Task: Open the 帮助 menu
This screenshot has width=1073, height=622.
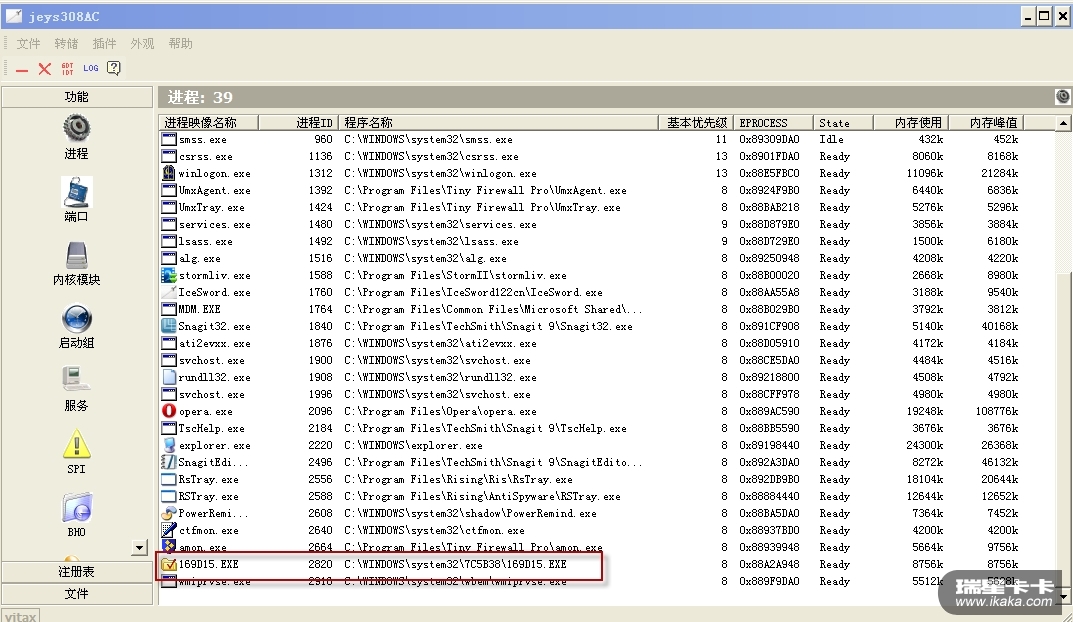Action: [181, 44]
